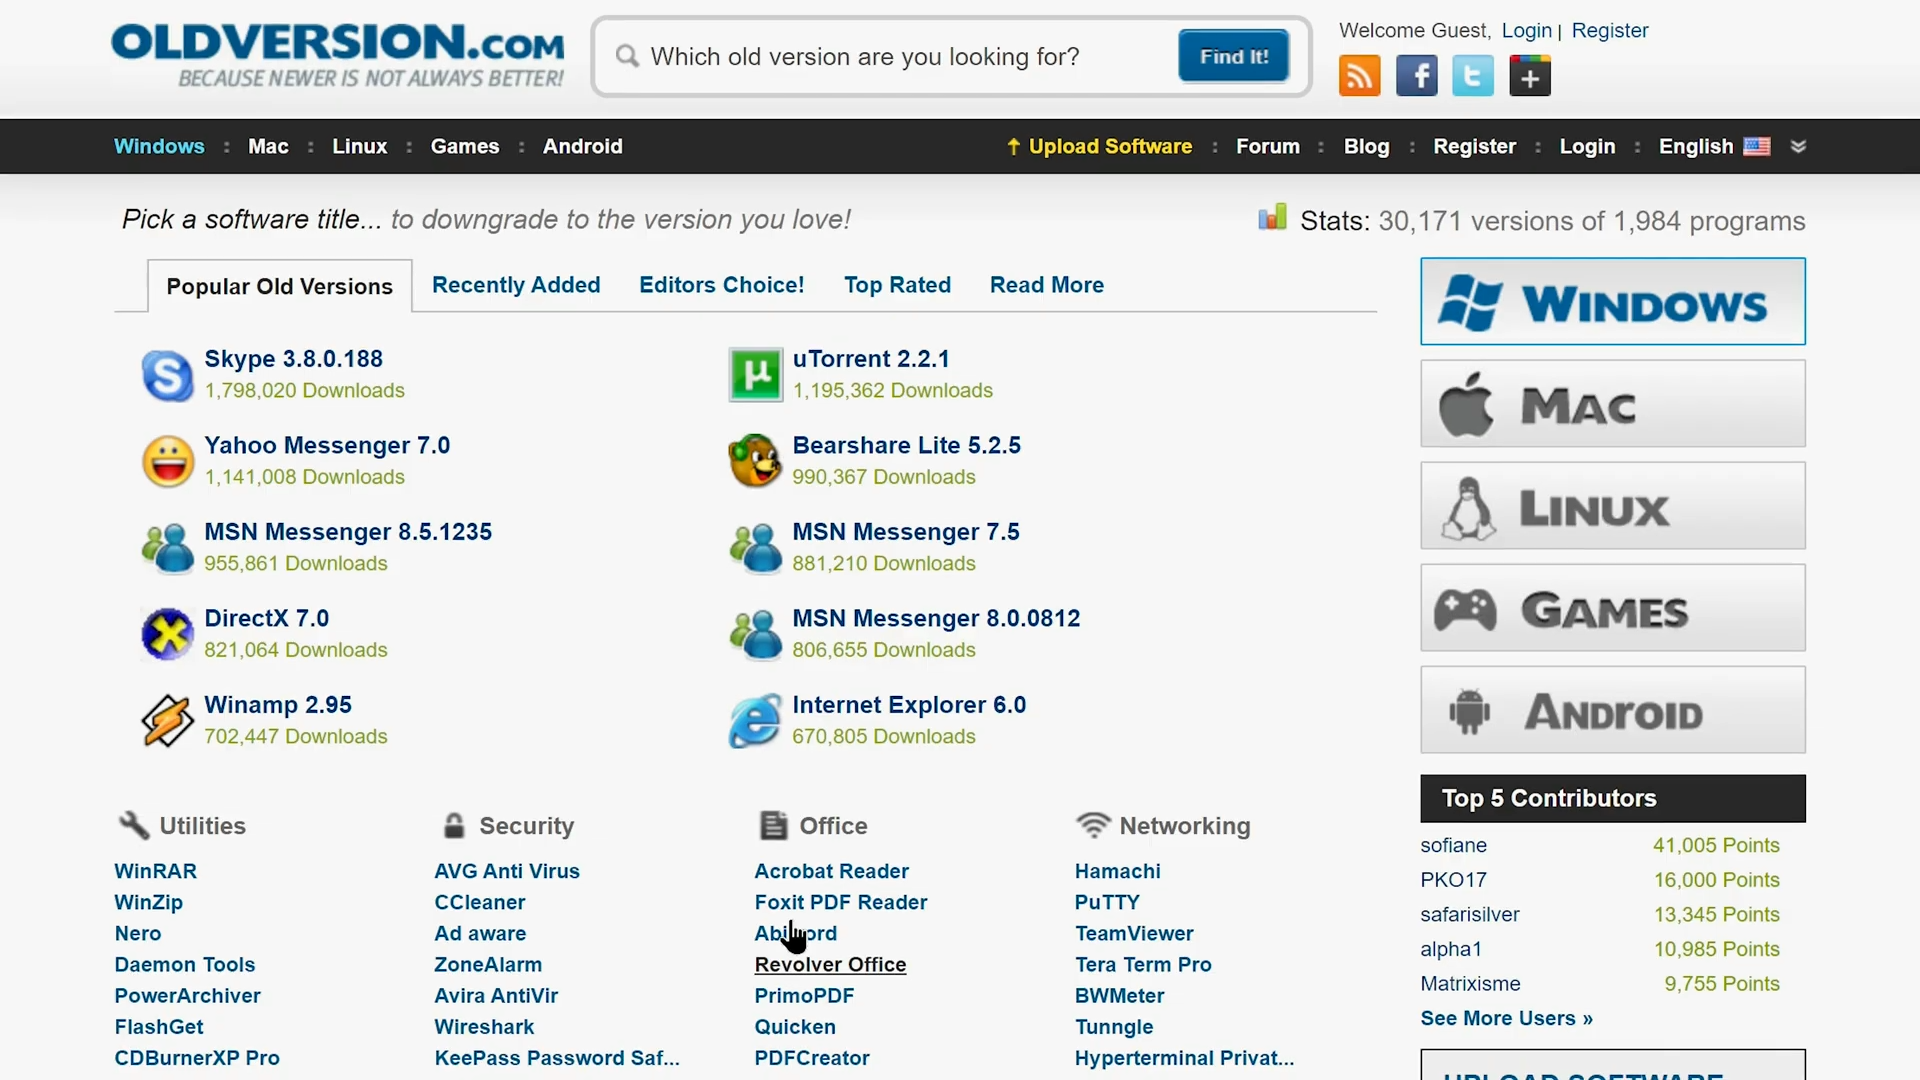Click the Register link beside Welcome Guest

click(1609, 31)
